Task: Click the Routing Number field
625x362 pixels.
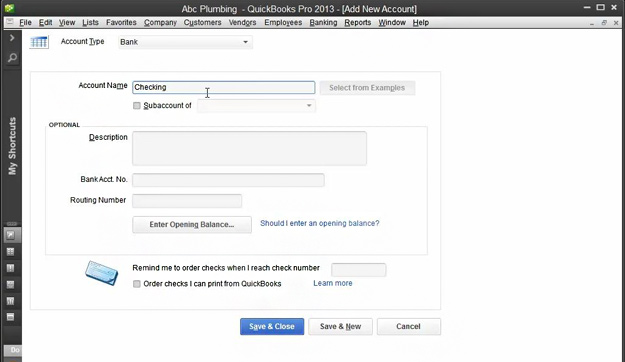Action: [x=187, y=201]
